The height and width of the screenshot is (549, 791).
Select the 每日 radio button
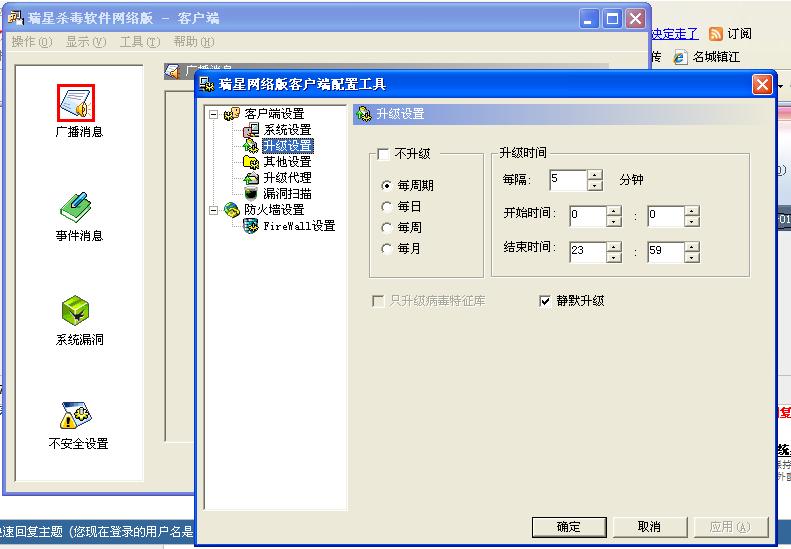(x=386, y=207)
